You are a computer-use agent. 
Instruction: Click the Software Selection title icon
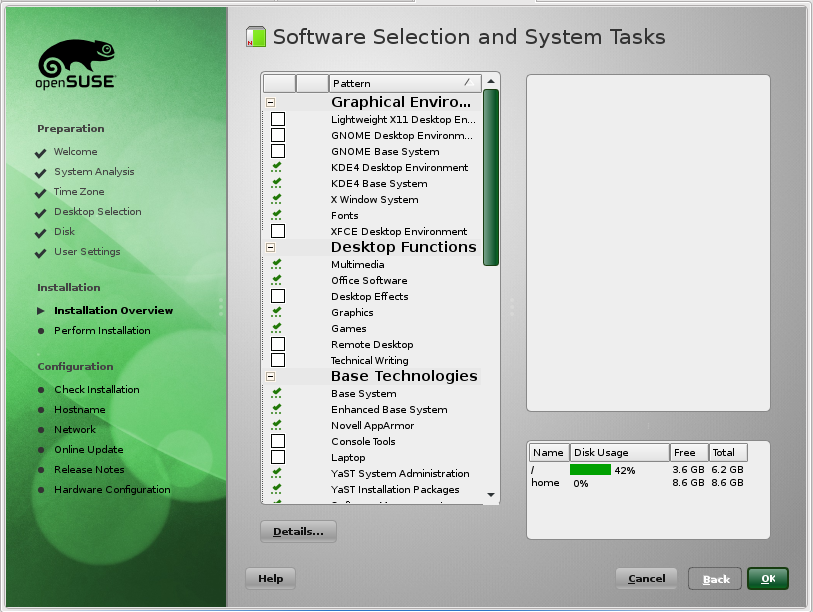[256, 37]
